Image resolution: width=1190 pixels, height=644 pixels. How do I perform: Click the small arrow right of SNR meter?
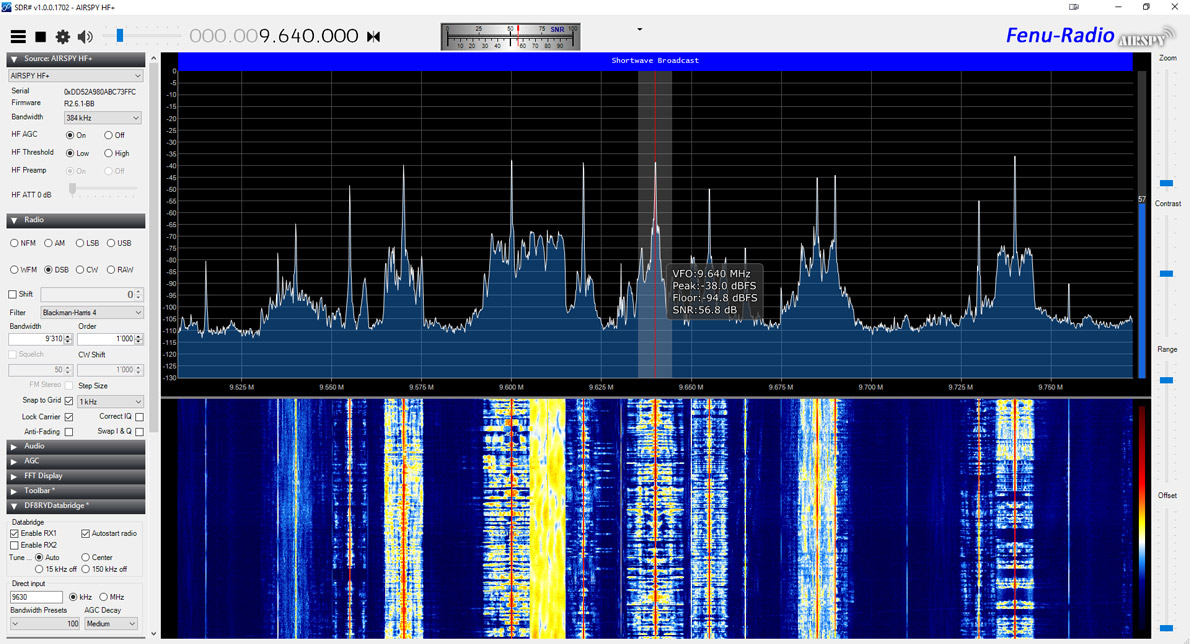click(640, 30)
